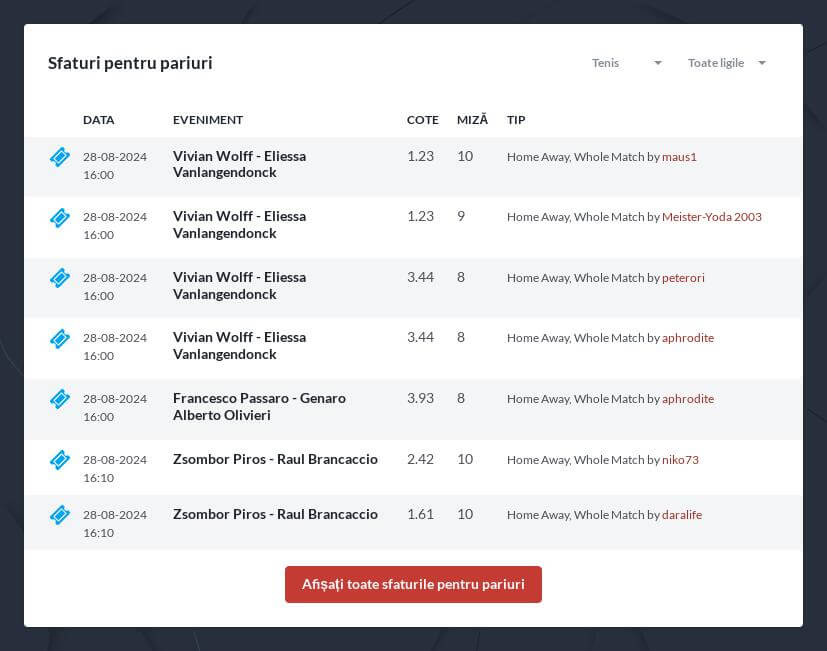The image size is (827, 651).
Task: Click ticket icon in the daralife row
Action: (x=60, y=515)
